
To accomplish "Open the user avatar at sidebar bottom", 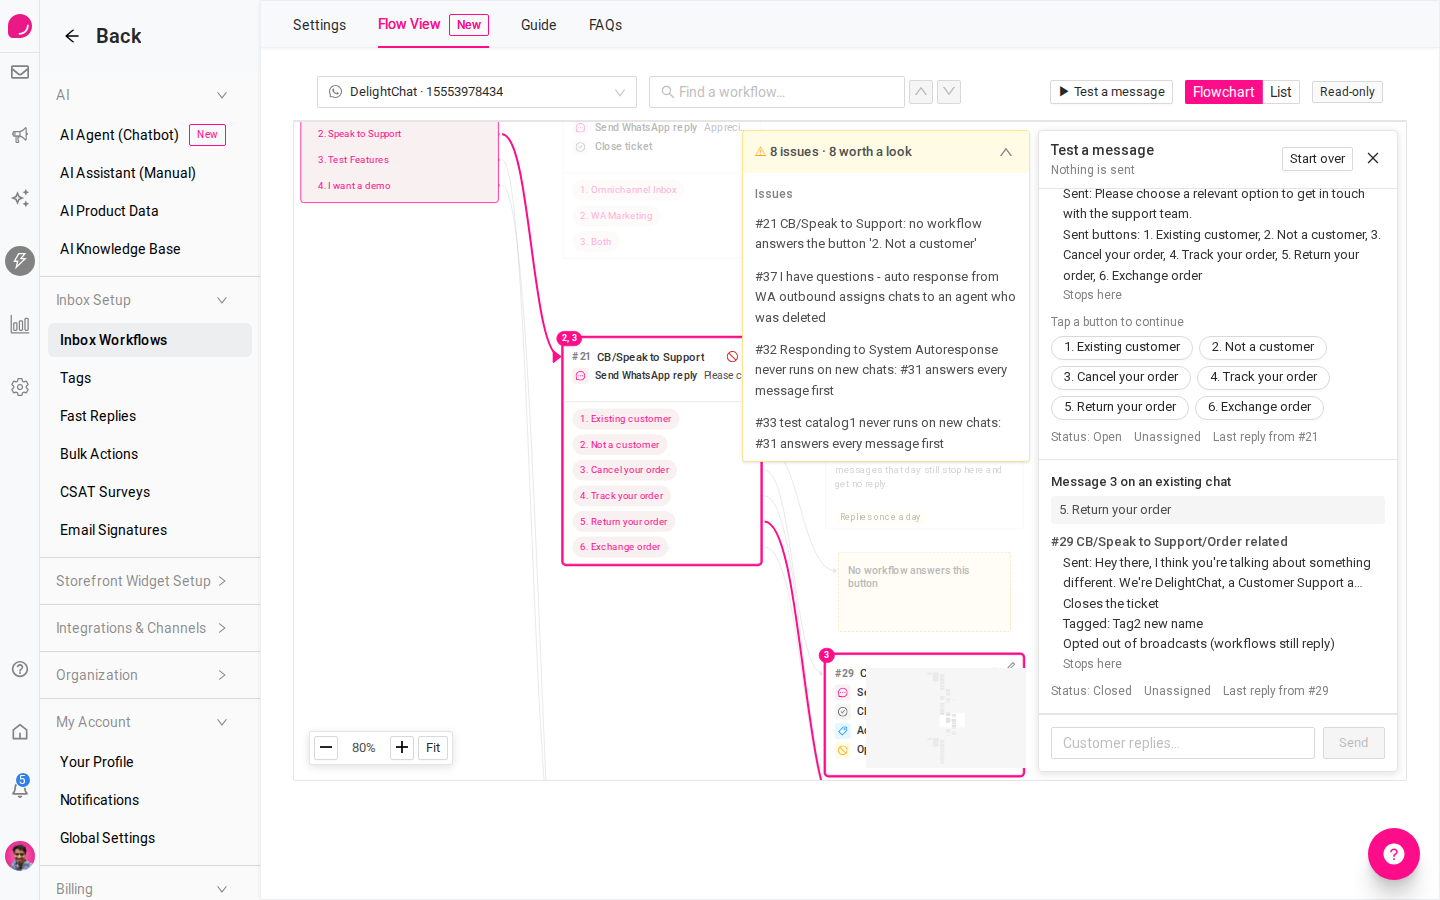I will click(x=20, y=856).
